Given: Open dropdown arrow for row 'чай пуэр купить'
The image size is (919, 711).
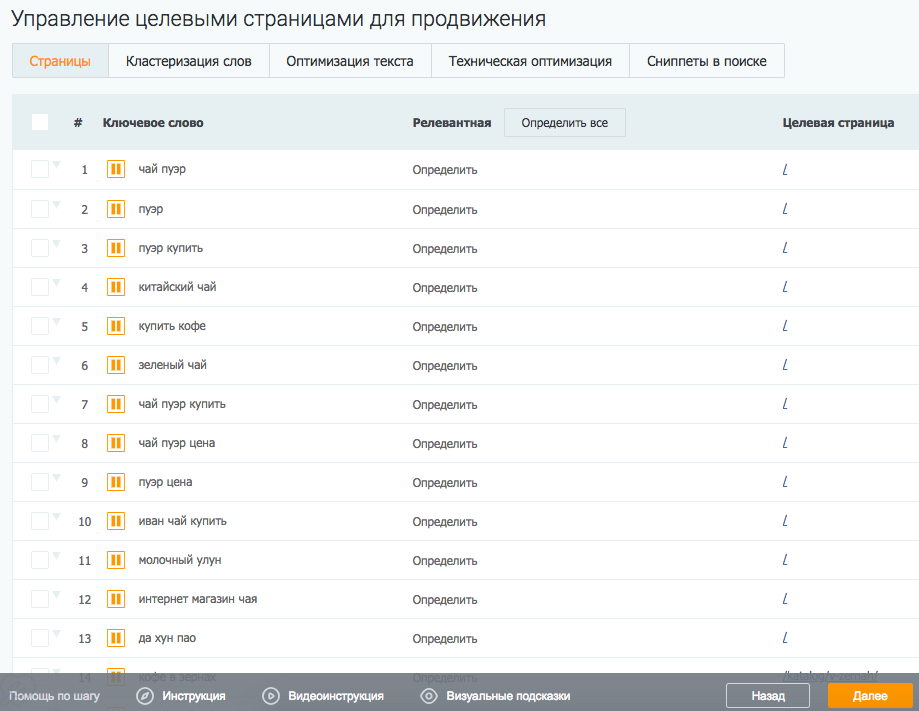Looking at the screenshot, I should pyautogui.click(x=57, y=400).
